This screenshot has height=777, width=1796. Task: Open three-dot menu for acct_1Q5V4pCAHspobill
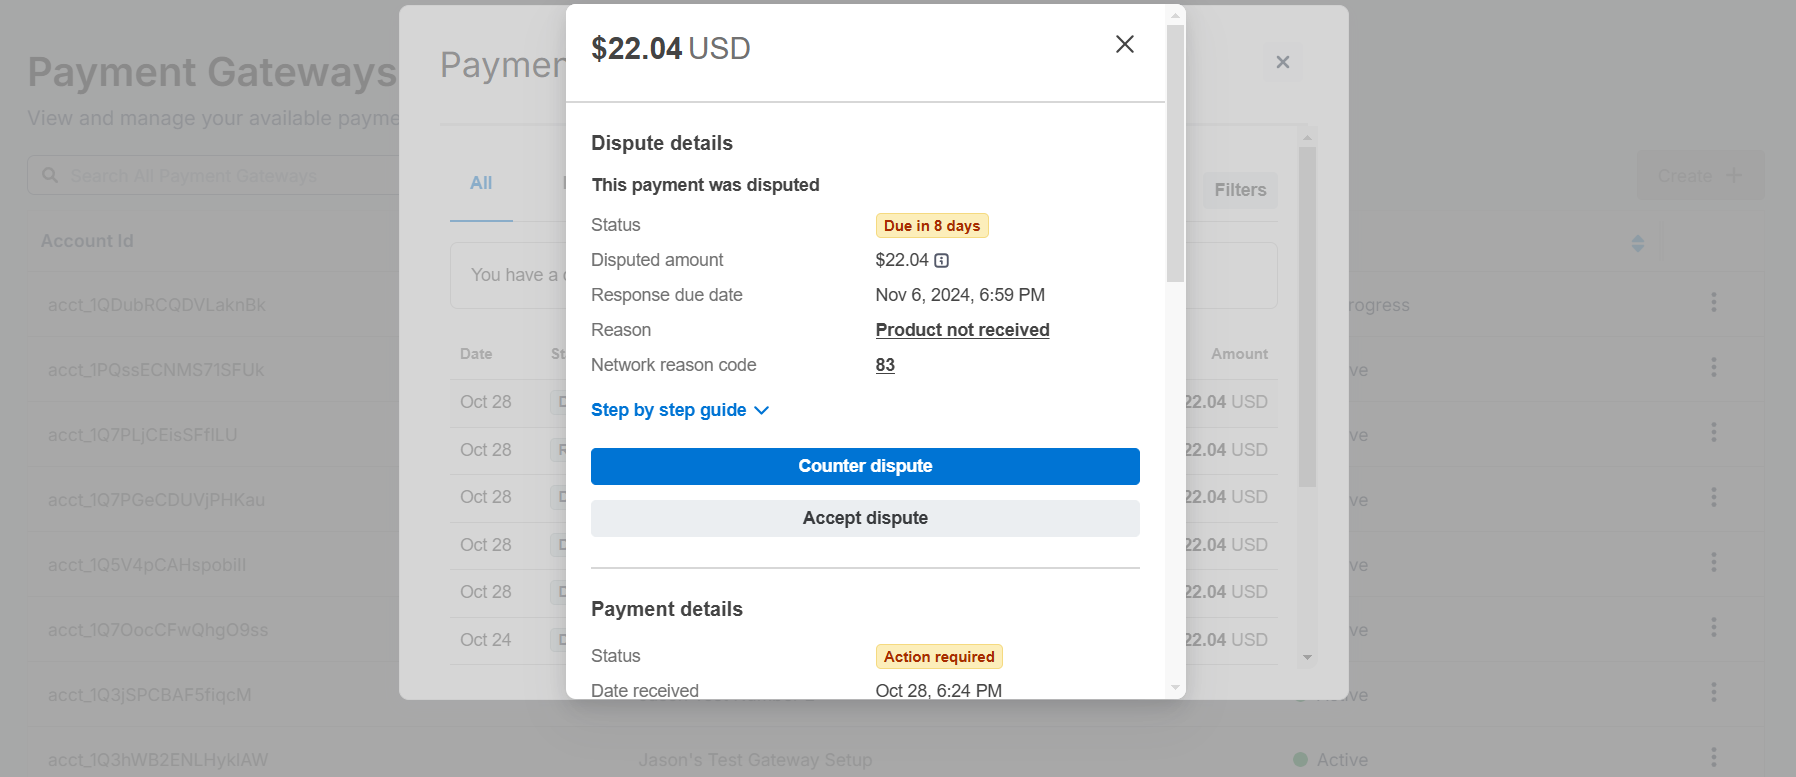tap(1713, 562)
